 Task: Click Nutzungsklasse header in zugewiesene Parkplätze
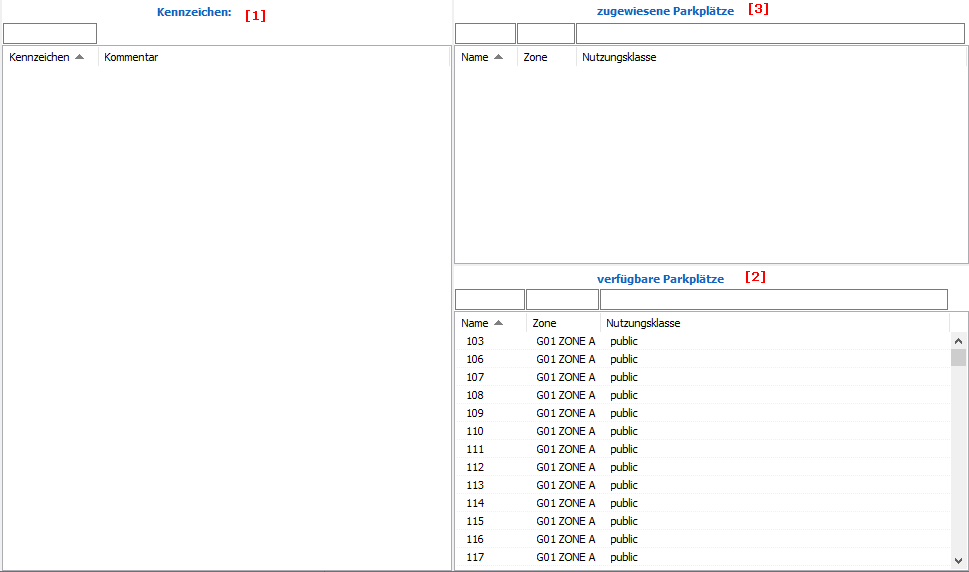[x=619, y=57]
